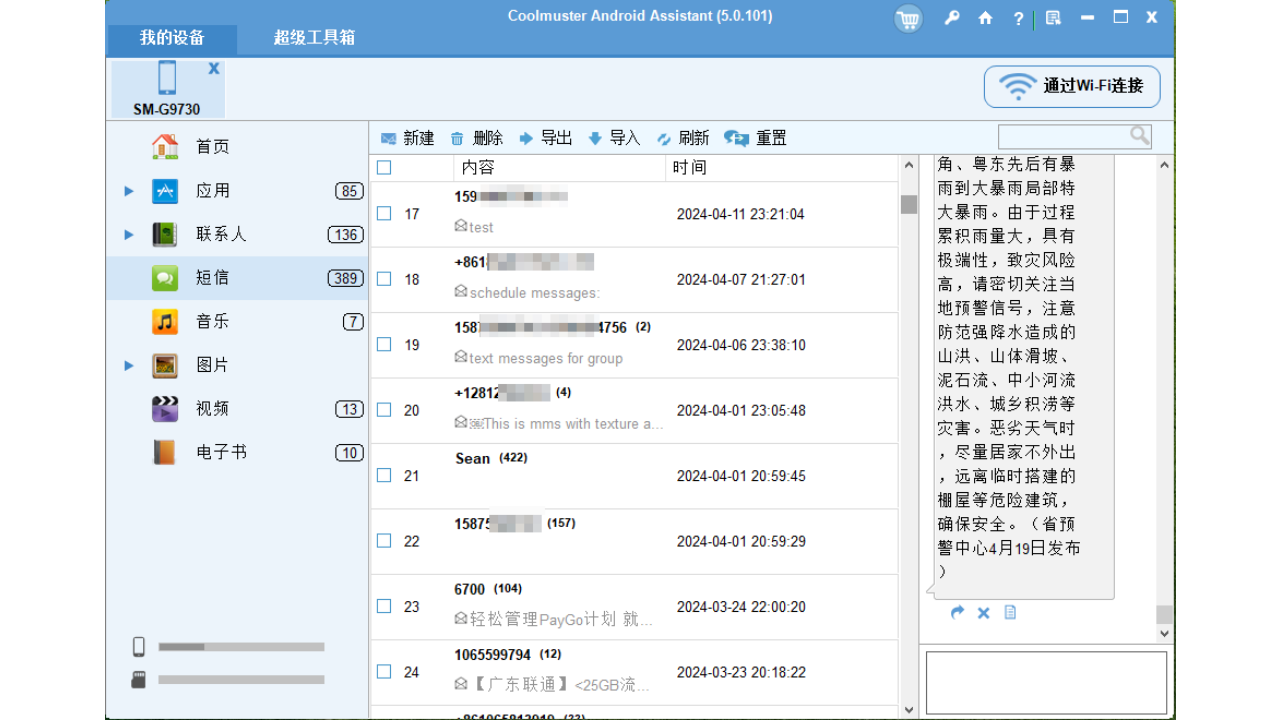Select the 我的设备 tab
Image resolution: width=1280 pixels, height=720 pixels.
[171, 39]
